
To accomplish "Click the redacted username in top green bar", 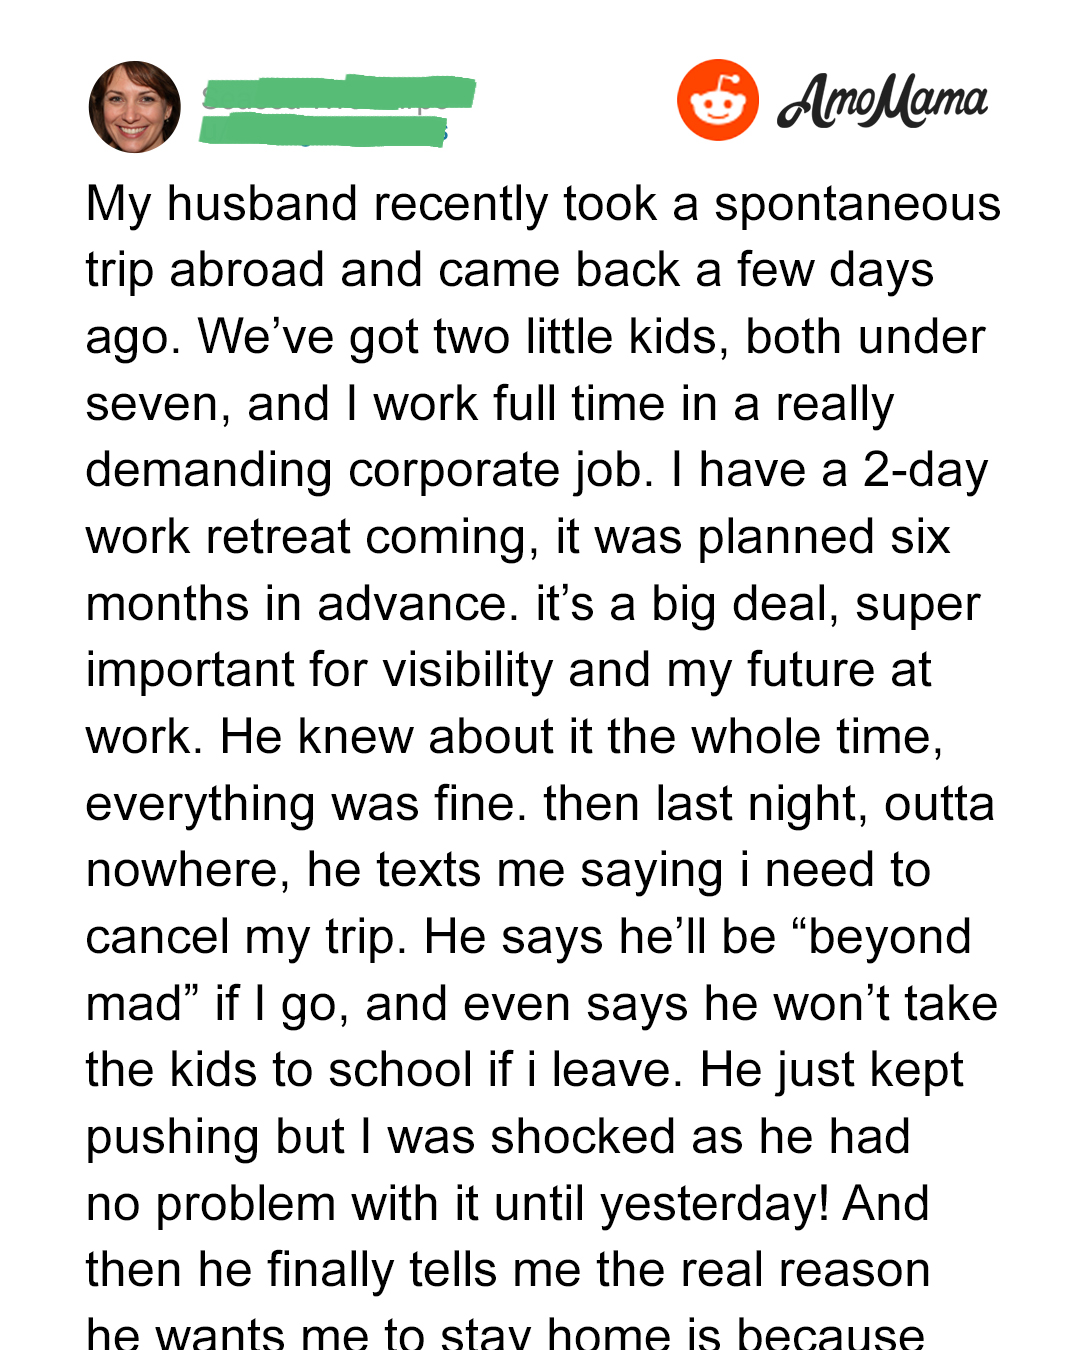I will (338, 93).
